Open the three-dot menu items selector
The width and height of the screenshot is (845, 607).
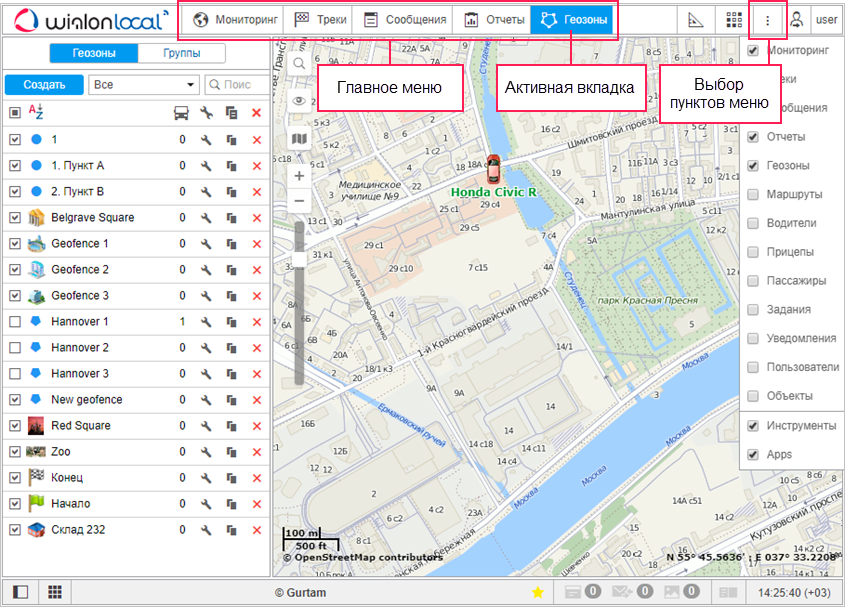pos(767,19)
